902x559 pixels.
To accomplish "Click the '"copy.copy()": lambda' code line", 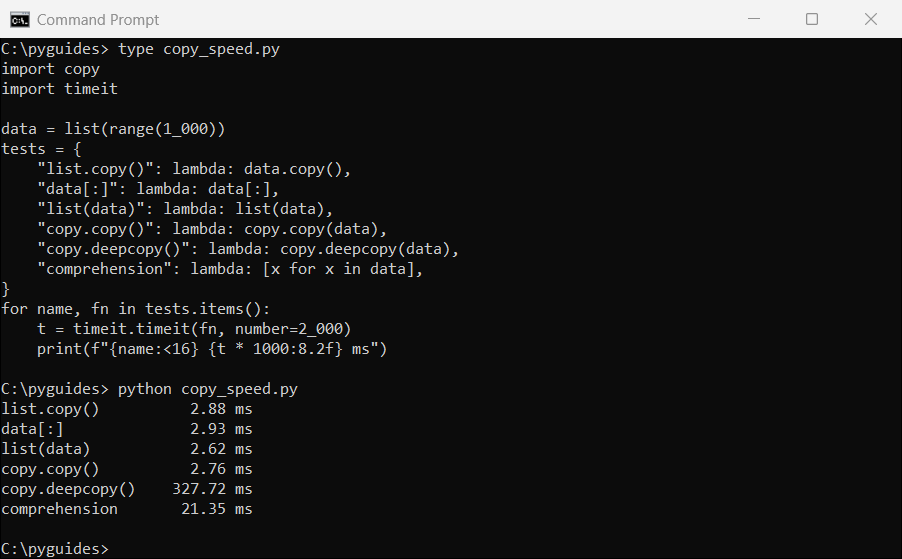I will [x=212, y=229].
